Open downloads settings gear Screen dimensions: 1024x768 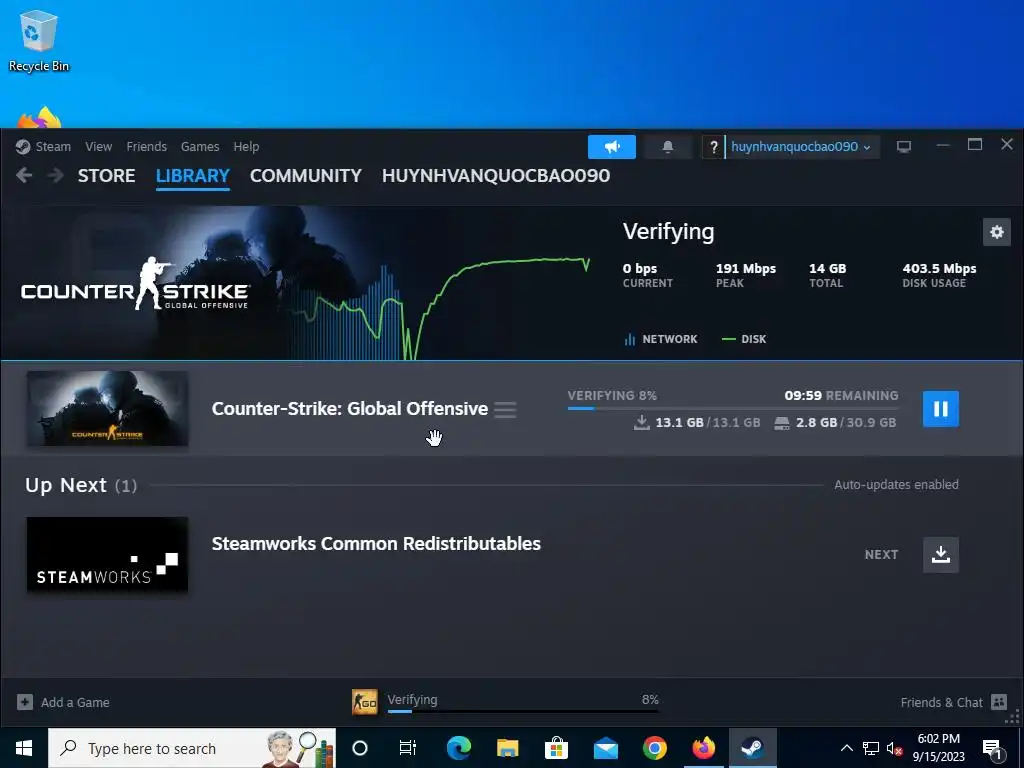click(x=997, y=232)
